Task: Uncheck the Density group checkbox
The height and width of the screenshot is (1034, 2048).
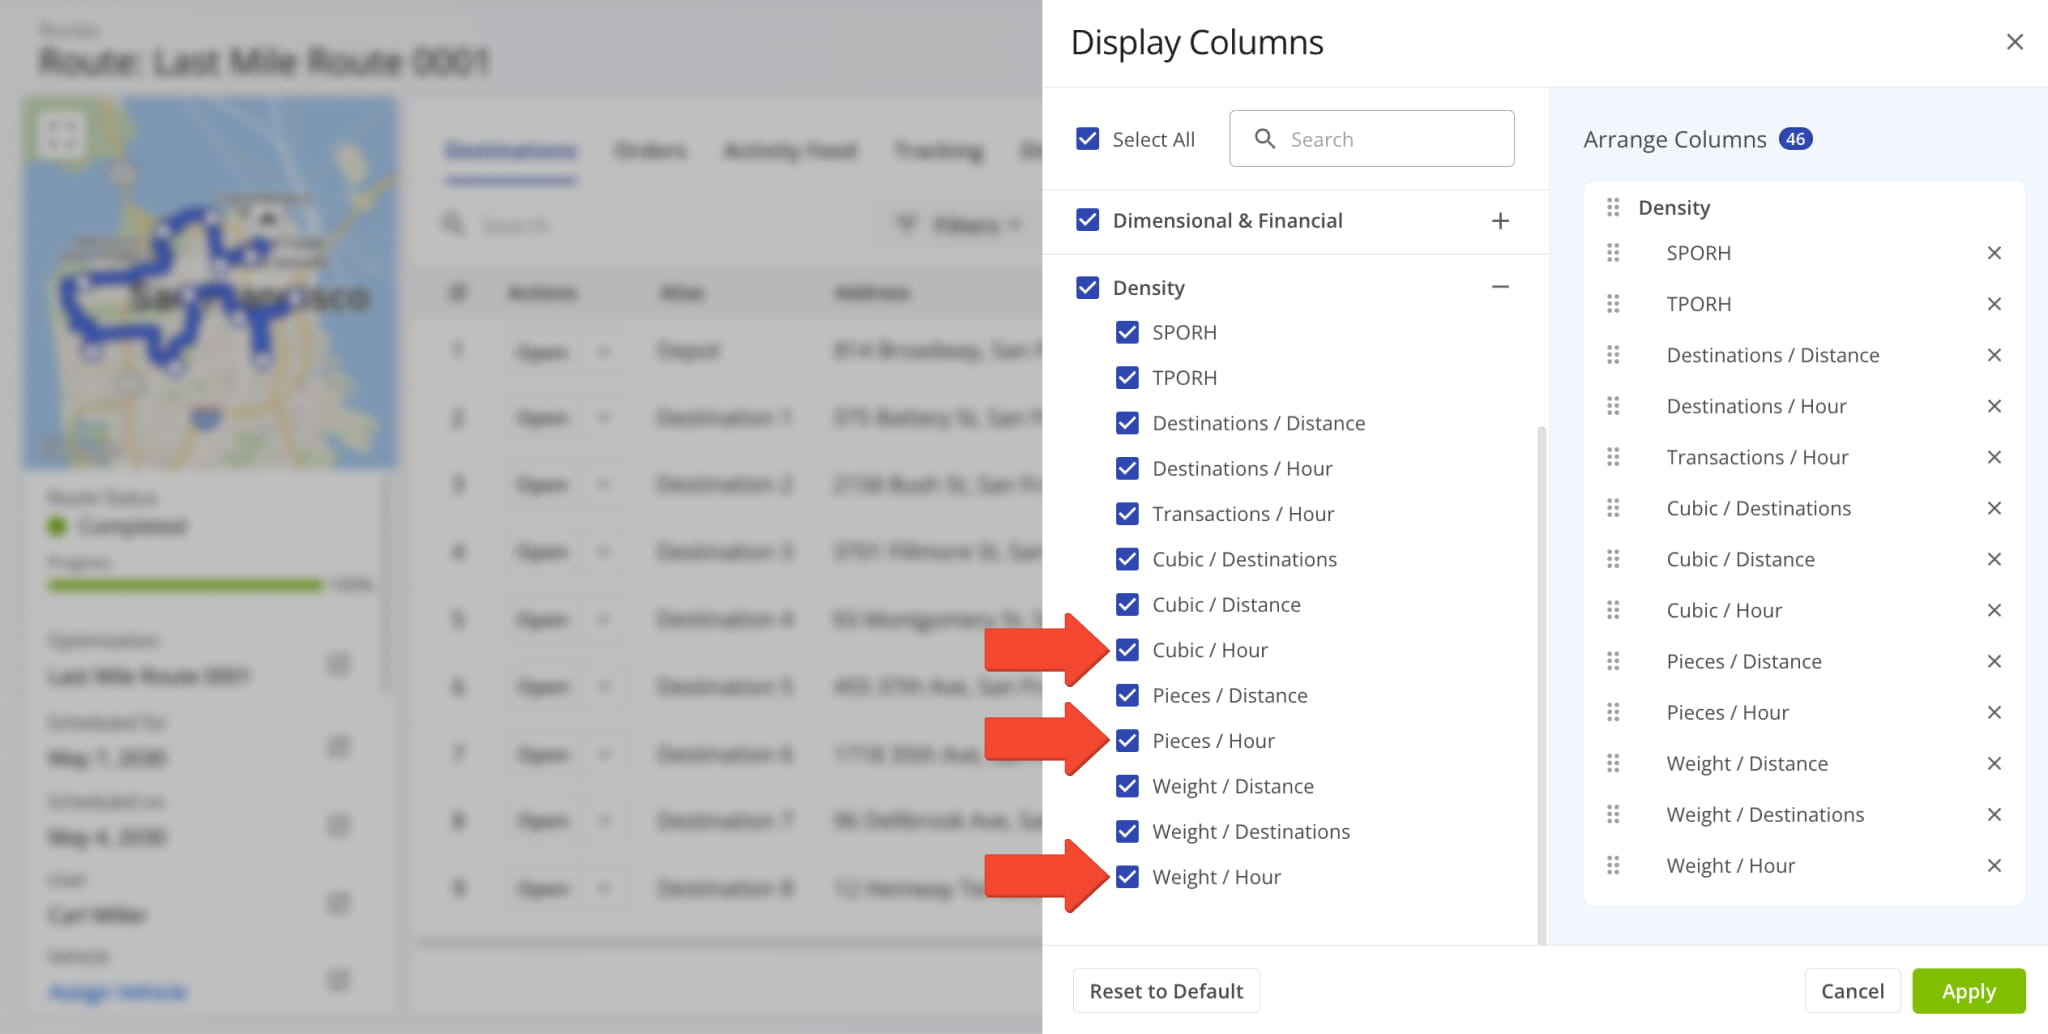Action: click(1087, 288)
